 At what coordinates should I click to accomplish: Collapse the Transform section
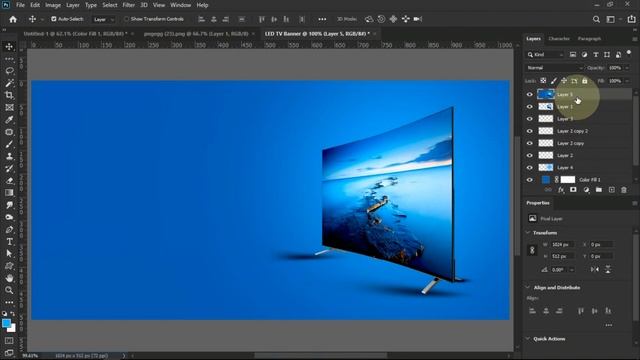coord(528,233)
